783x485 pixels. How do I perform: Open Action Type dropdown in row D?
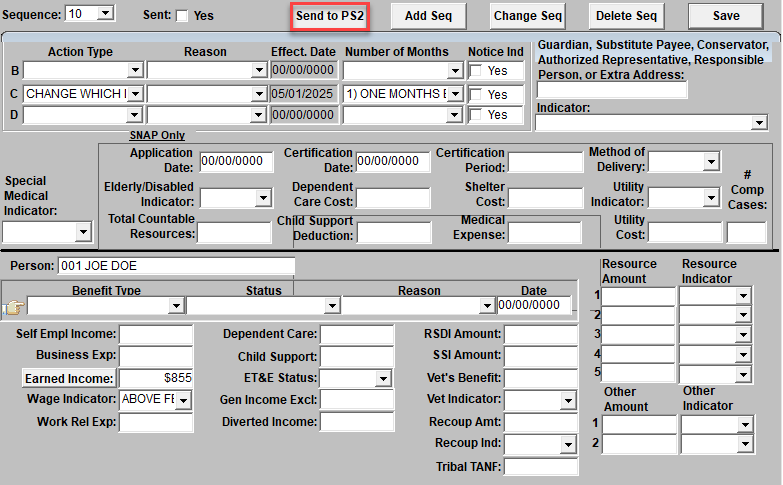pyautogui.click(x=134, y=115)
